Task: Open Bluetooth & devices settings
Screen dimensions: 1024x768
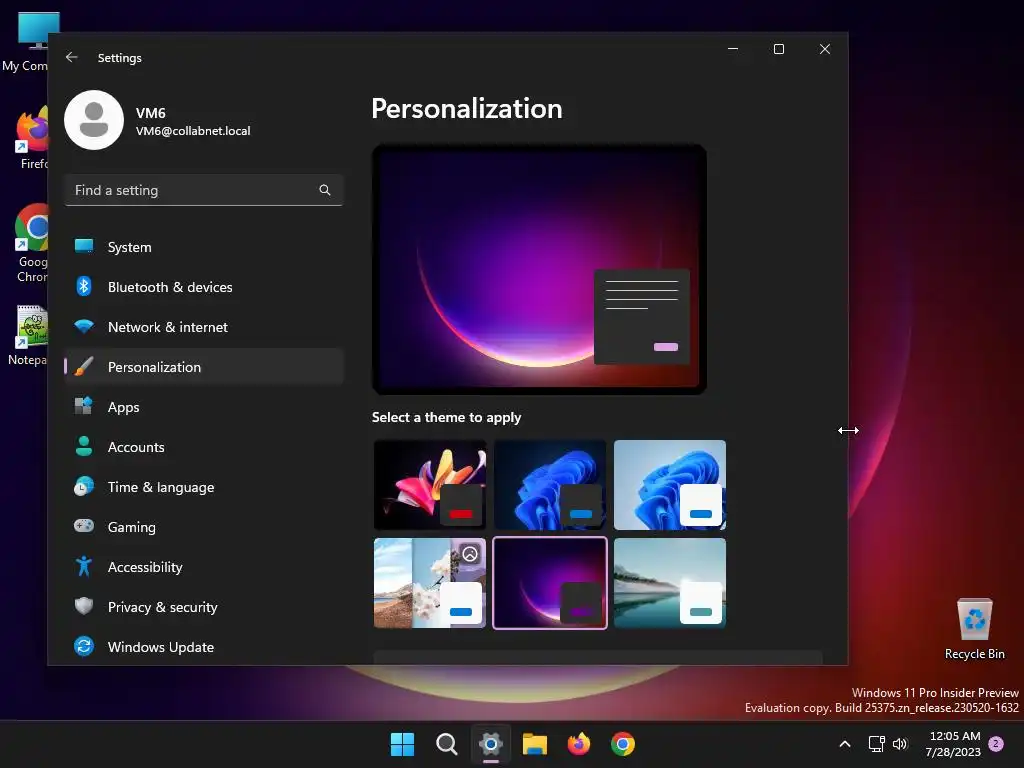Action: (x=204, y=287)
